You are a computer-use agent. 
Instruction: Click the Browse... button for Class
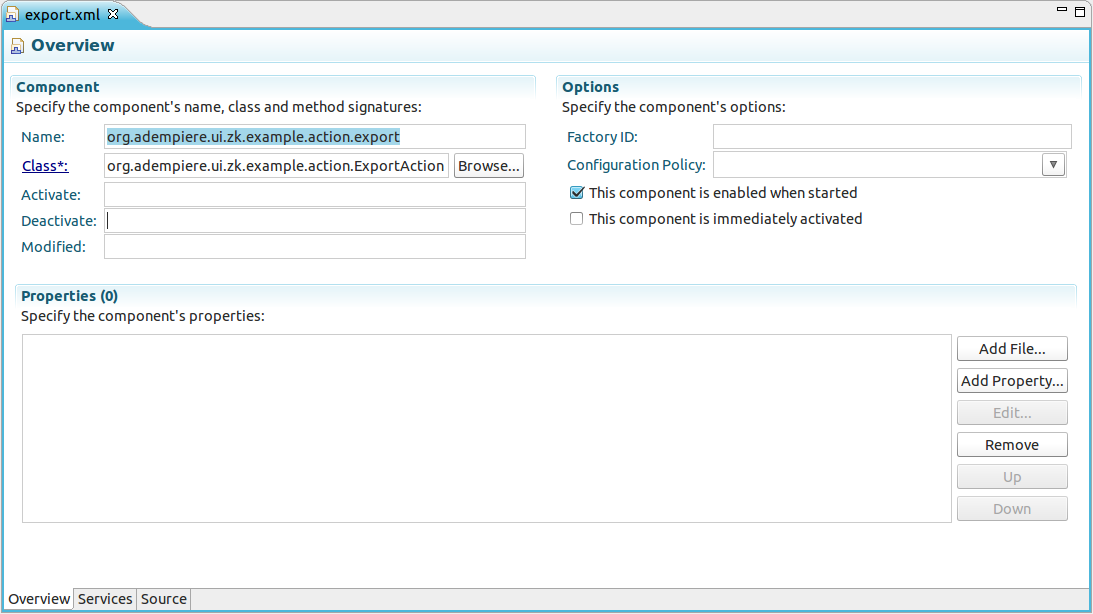click(489, 166)
